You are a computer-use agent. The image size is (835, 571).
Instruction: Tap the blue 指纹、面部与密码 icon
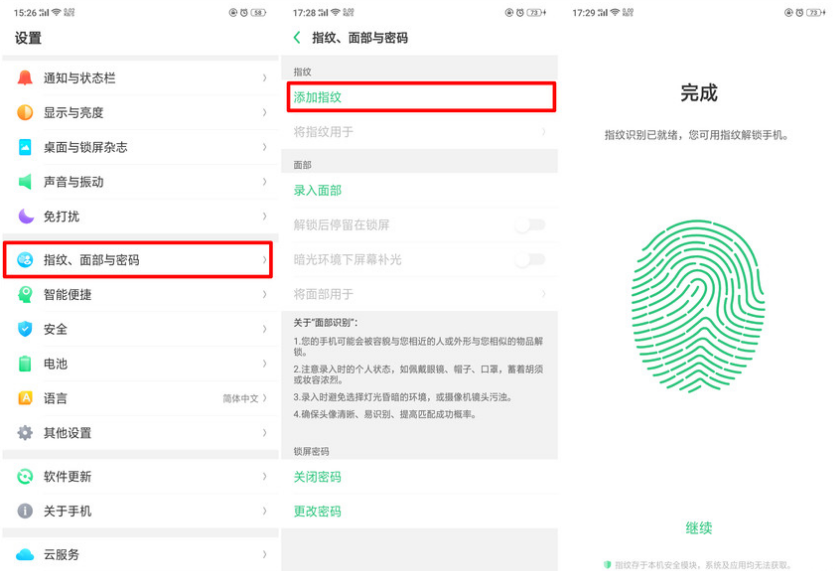pos(25,260)
